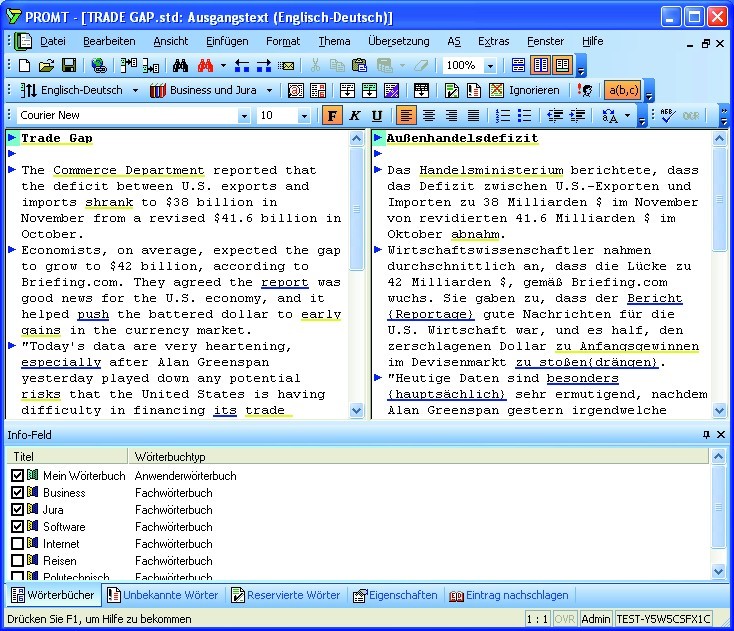
Task: Pin the Info-Feld panel
Action: pos(706,434)
